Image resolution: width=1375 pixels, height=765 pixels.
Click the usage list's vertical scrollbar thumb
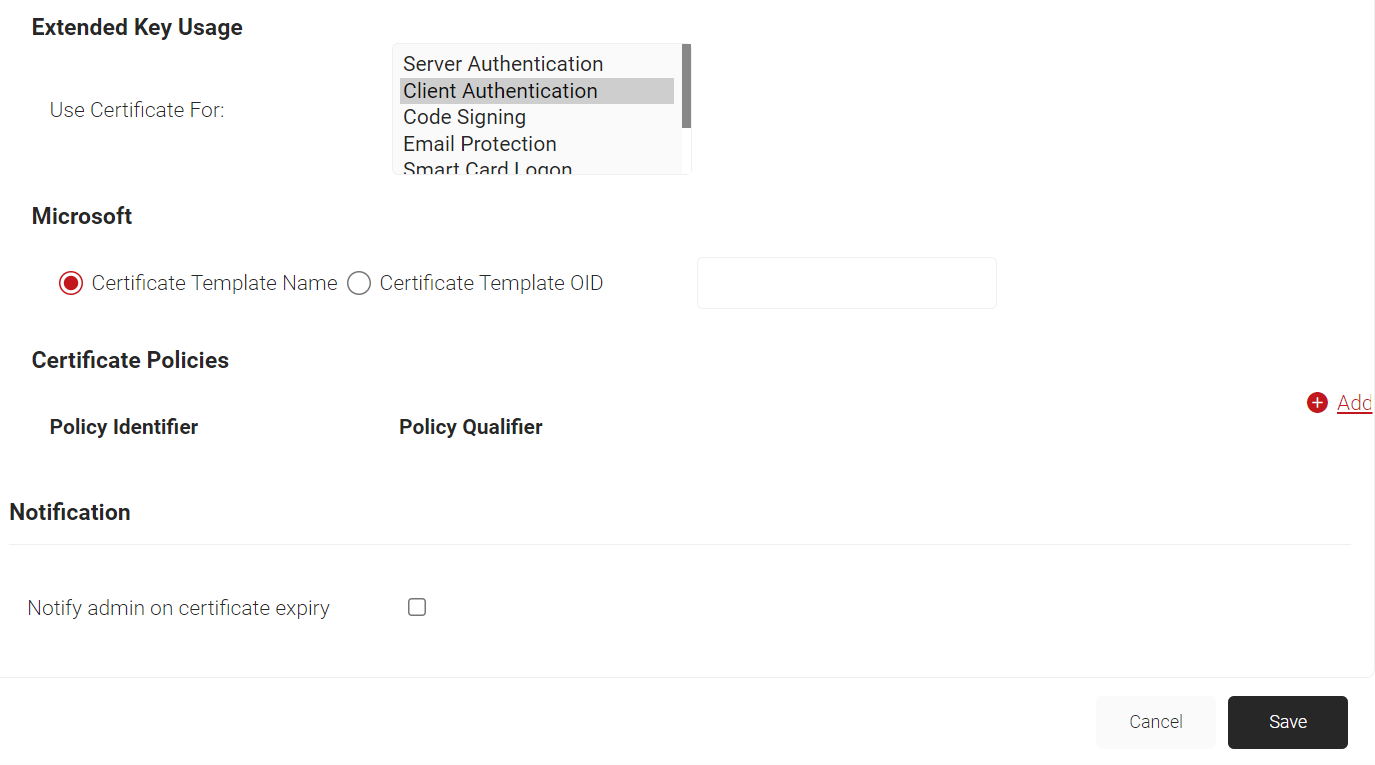pyautogui.click(x=686, y=86)
